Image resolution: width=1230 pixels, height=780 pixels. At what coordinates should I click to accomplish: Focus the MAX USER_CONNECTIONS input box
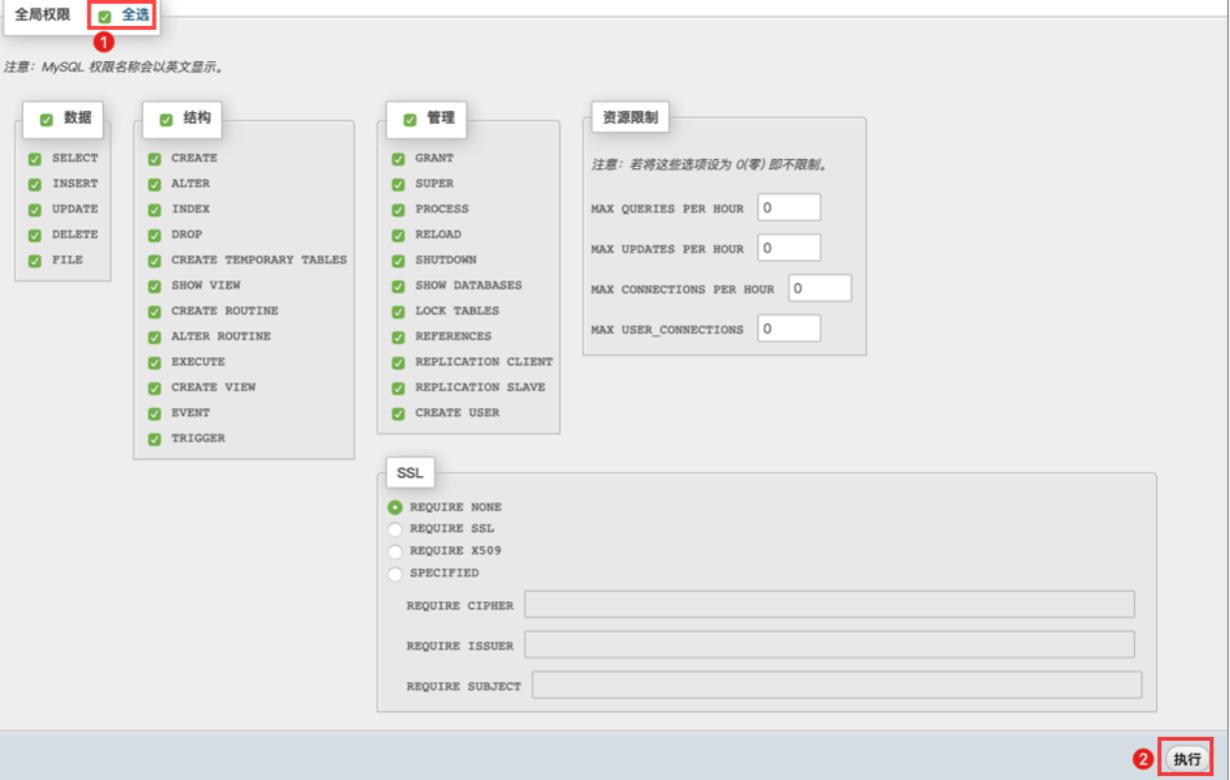789,328
